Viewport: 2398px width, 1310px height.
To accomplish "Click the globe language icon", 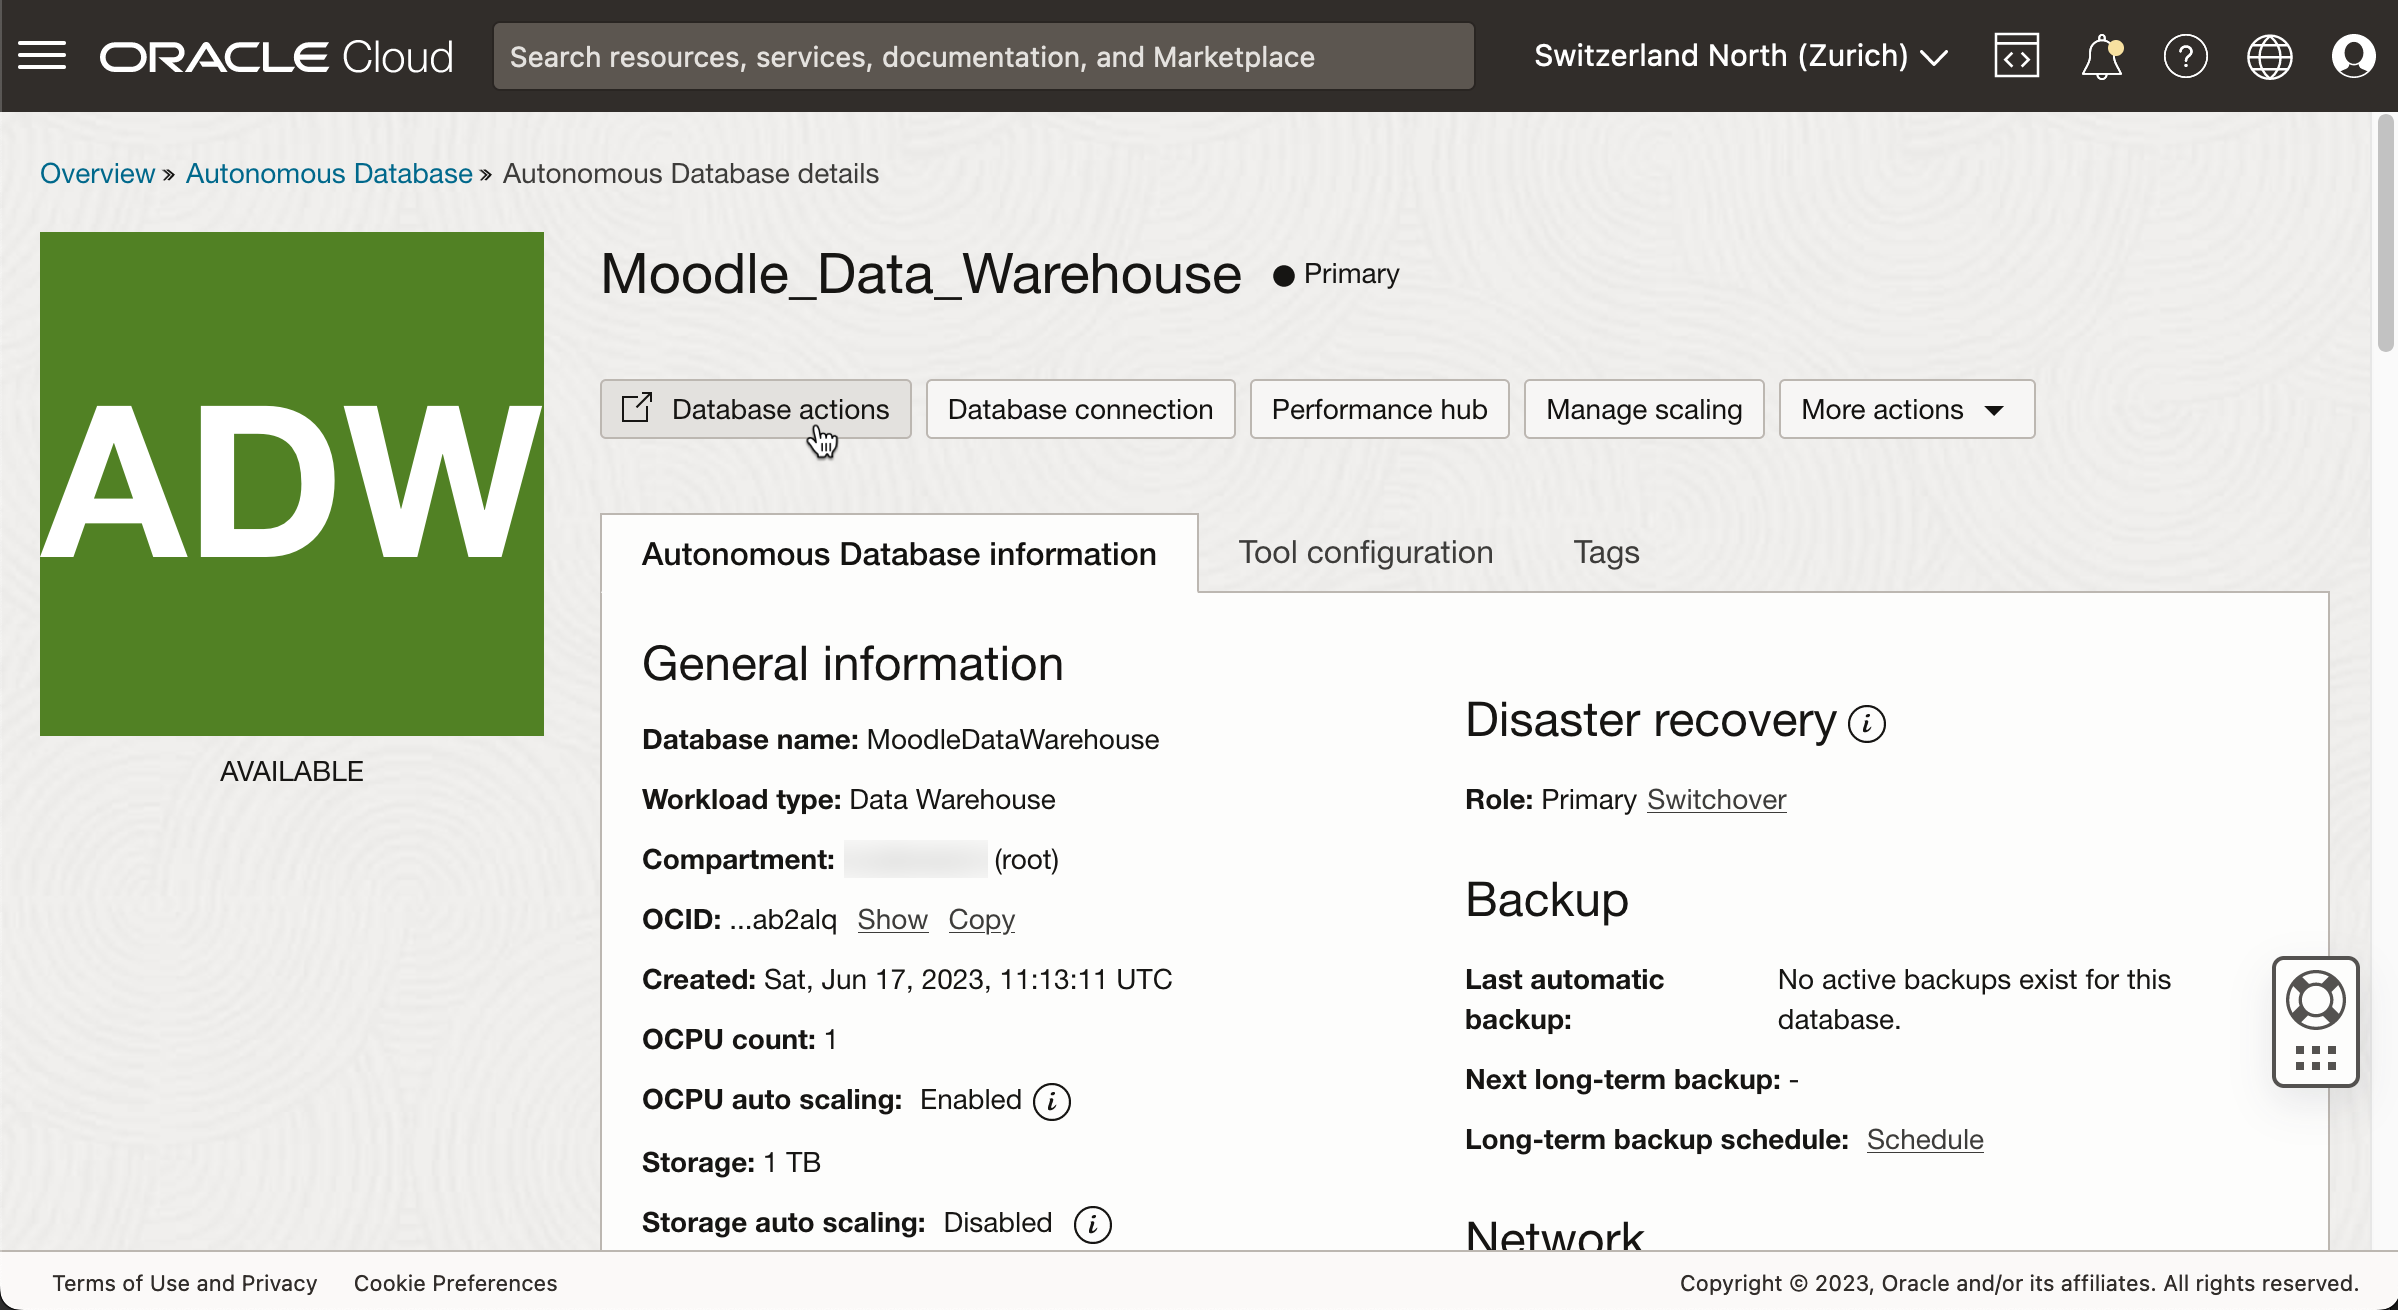I will [2269, 56].
